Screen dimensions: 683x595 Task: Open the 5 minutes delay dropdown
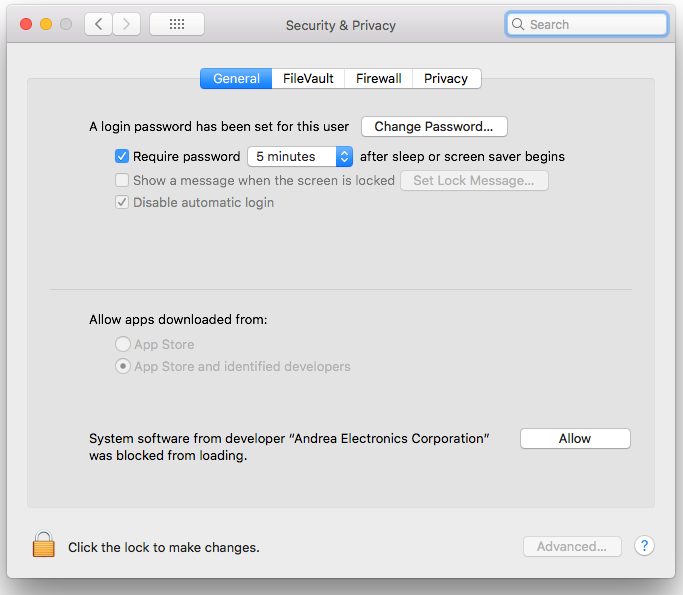pos(300,156)
